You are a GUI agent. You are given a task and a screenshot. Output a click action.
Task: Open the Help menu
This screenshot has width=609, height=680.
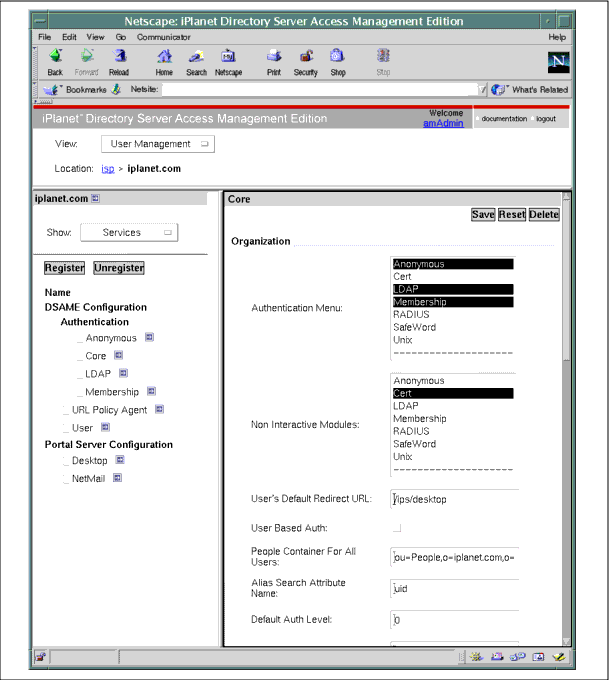coord(557,37)
